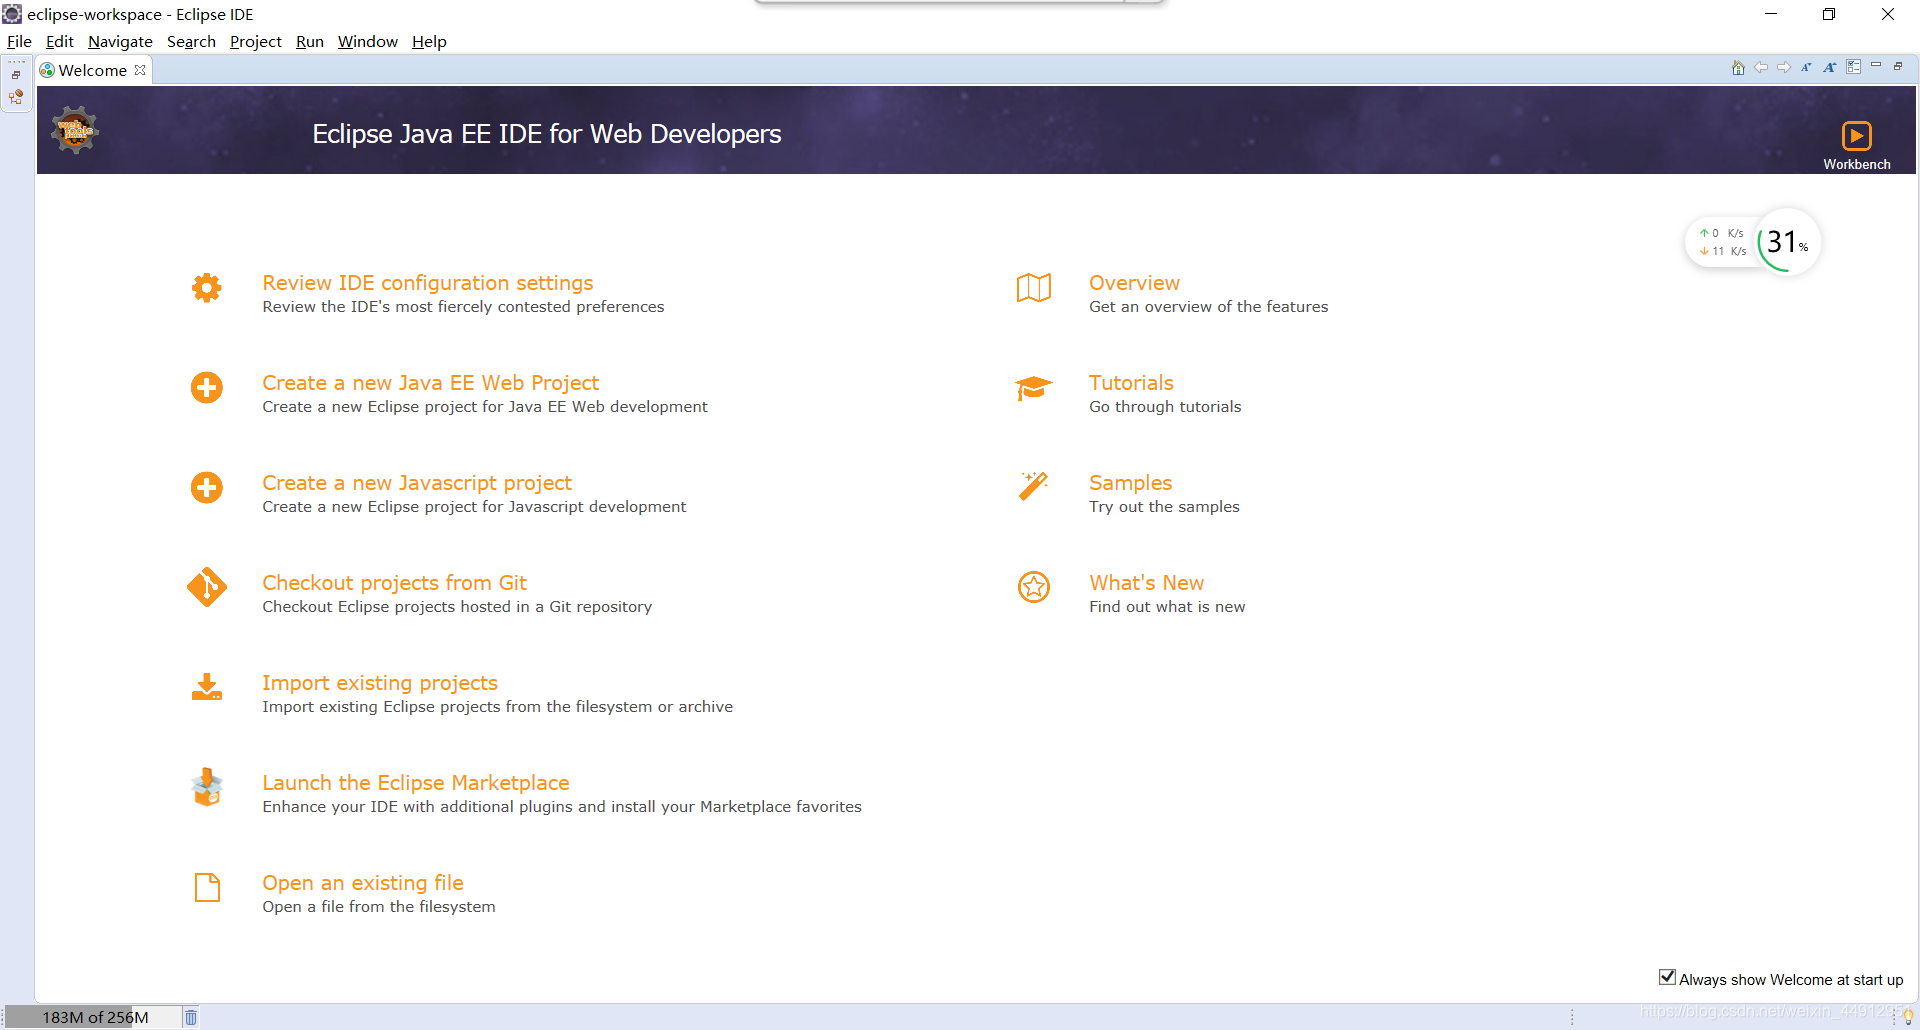Open the Customize page checklist icon
Viewport: 1920px width, 1030px height.
(1853, 67)
